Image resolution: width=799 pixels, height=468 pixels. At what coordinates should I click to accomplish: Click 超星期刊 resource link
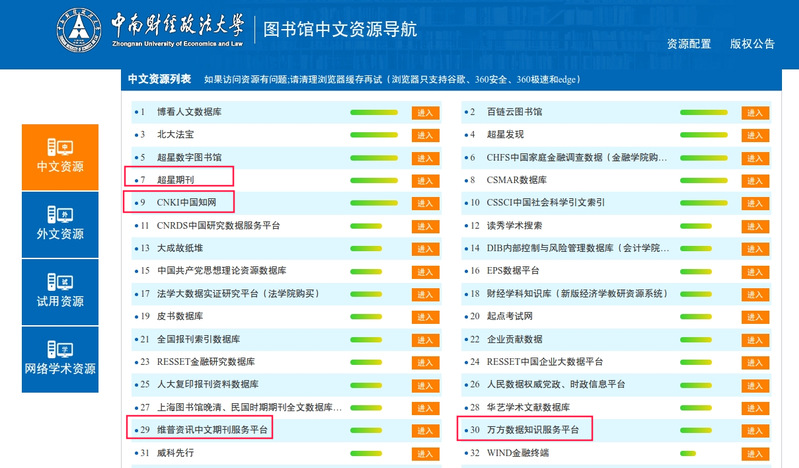175,180
